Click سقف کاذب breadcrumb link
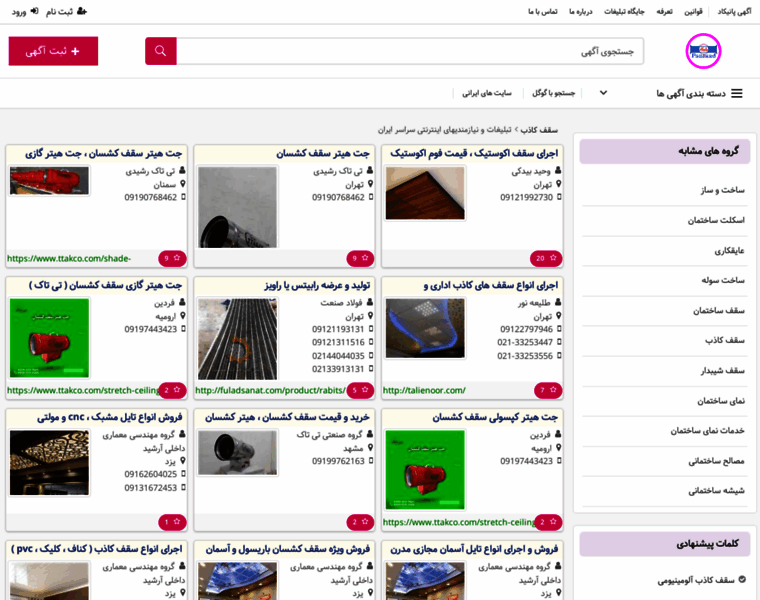The image size is (760, 600). (x=539, y=130)
